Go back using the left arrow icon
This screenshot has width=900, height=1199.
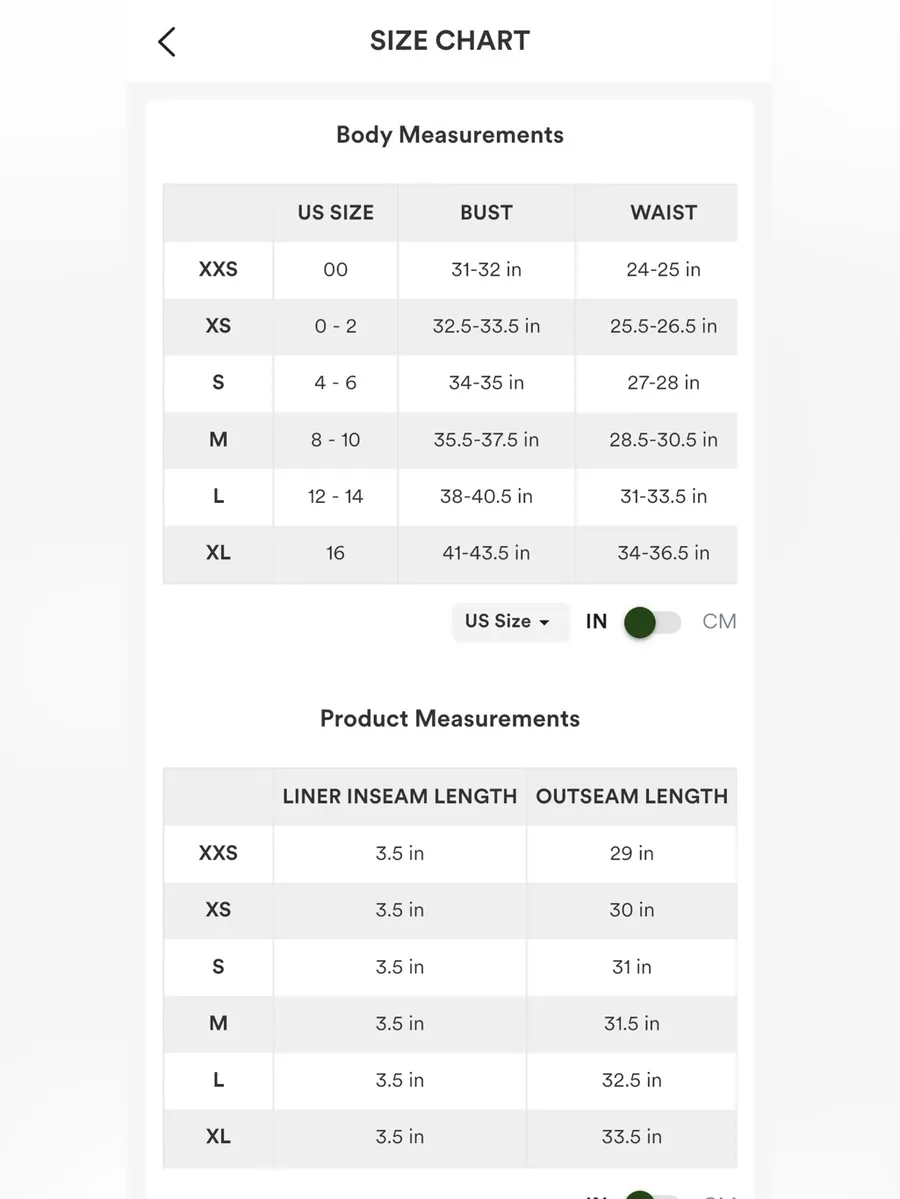pyautogui.click(x=167, y=42)
